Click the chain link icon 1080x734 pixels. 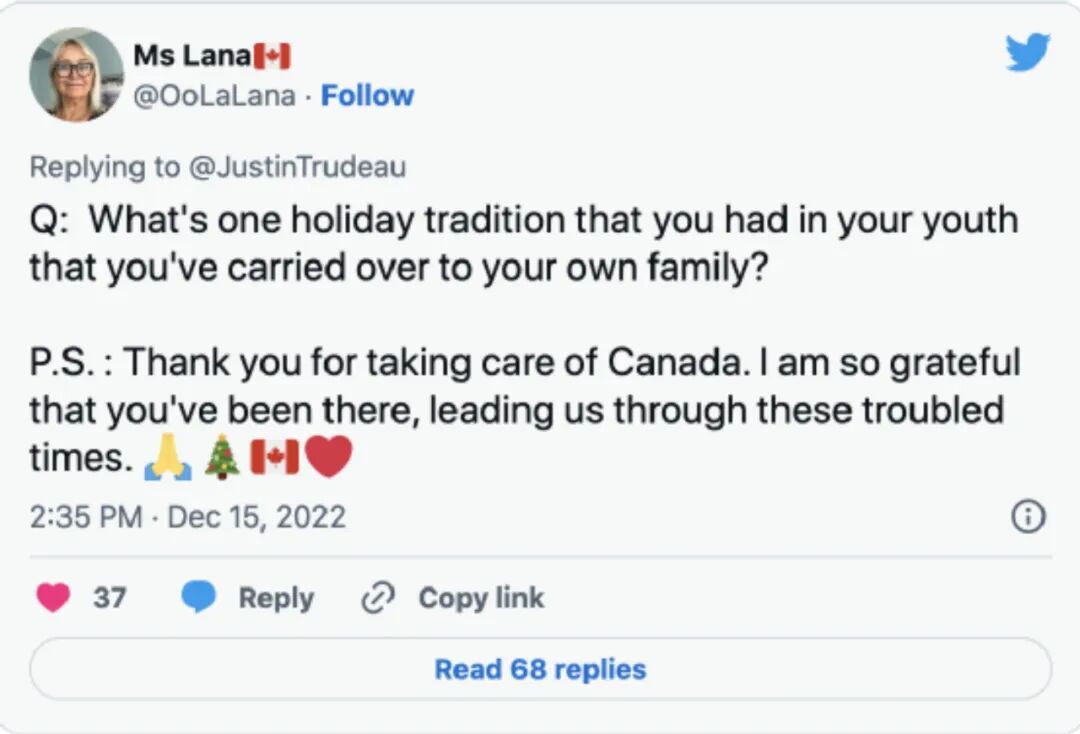point(377,598)
